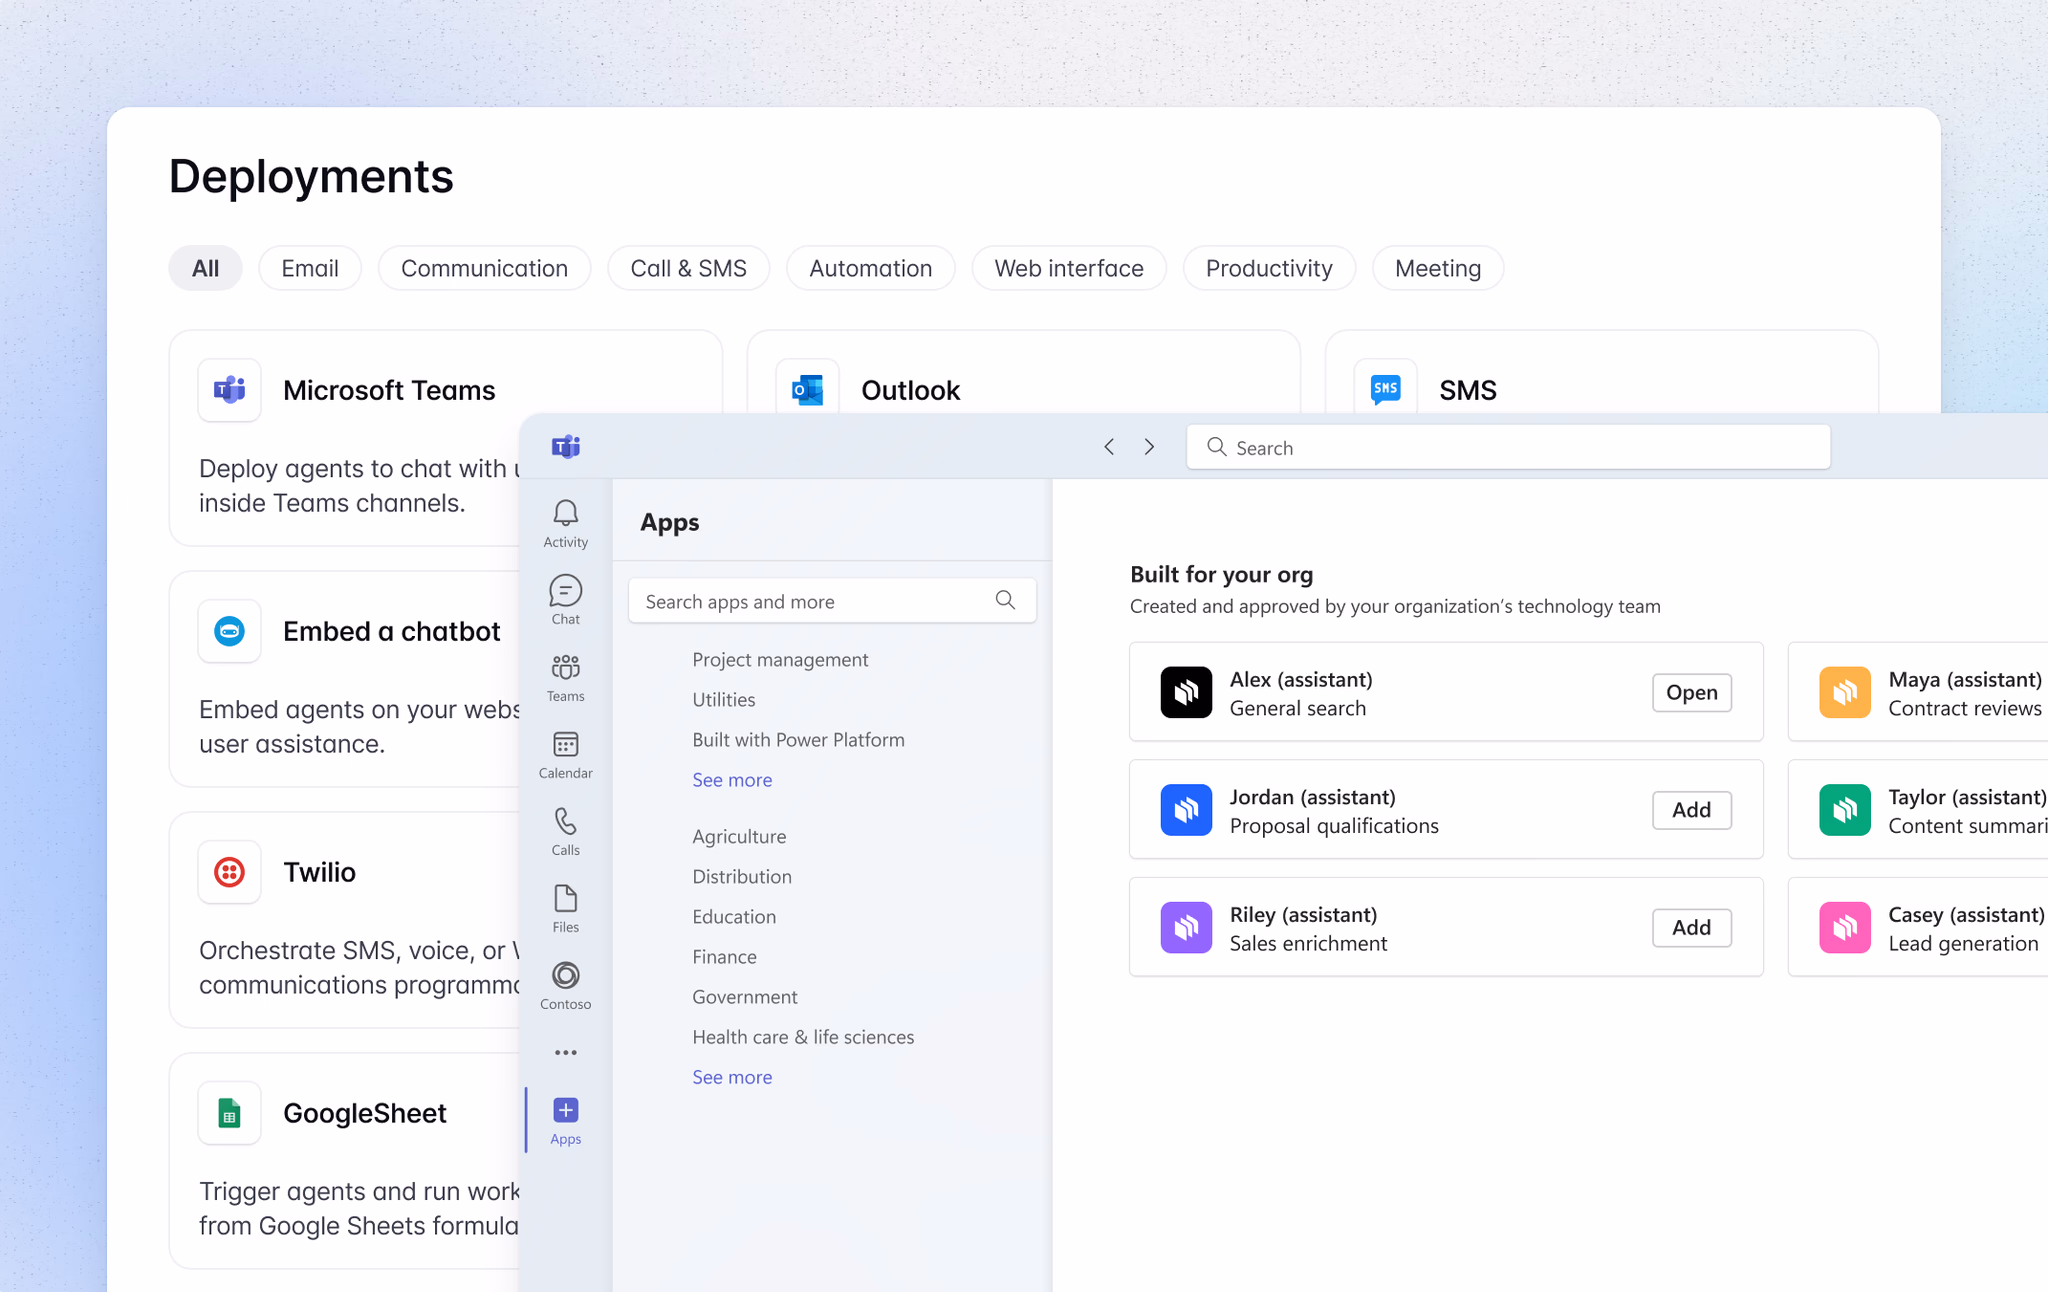Open Activity bell in Teams sidebar
This screenshot has width=2048, height=1292.
click(565, 522)
